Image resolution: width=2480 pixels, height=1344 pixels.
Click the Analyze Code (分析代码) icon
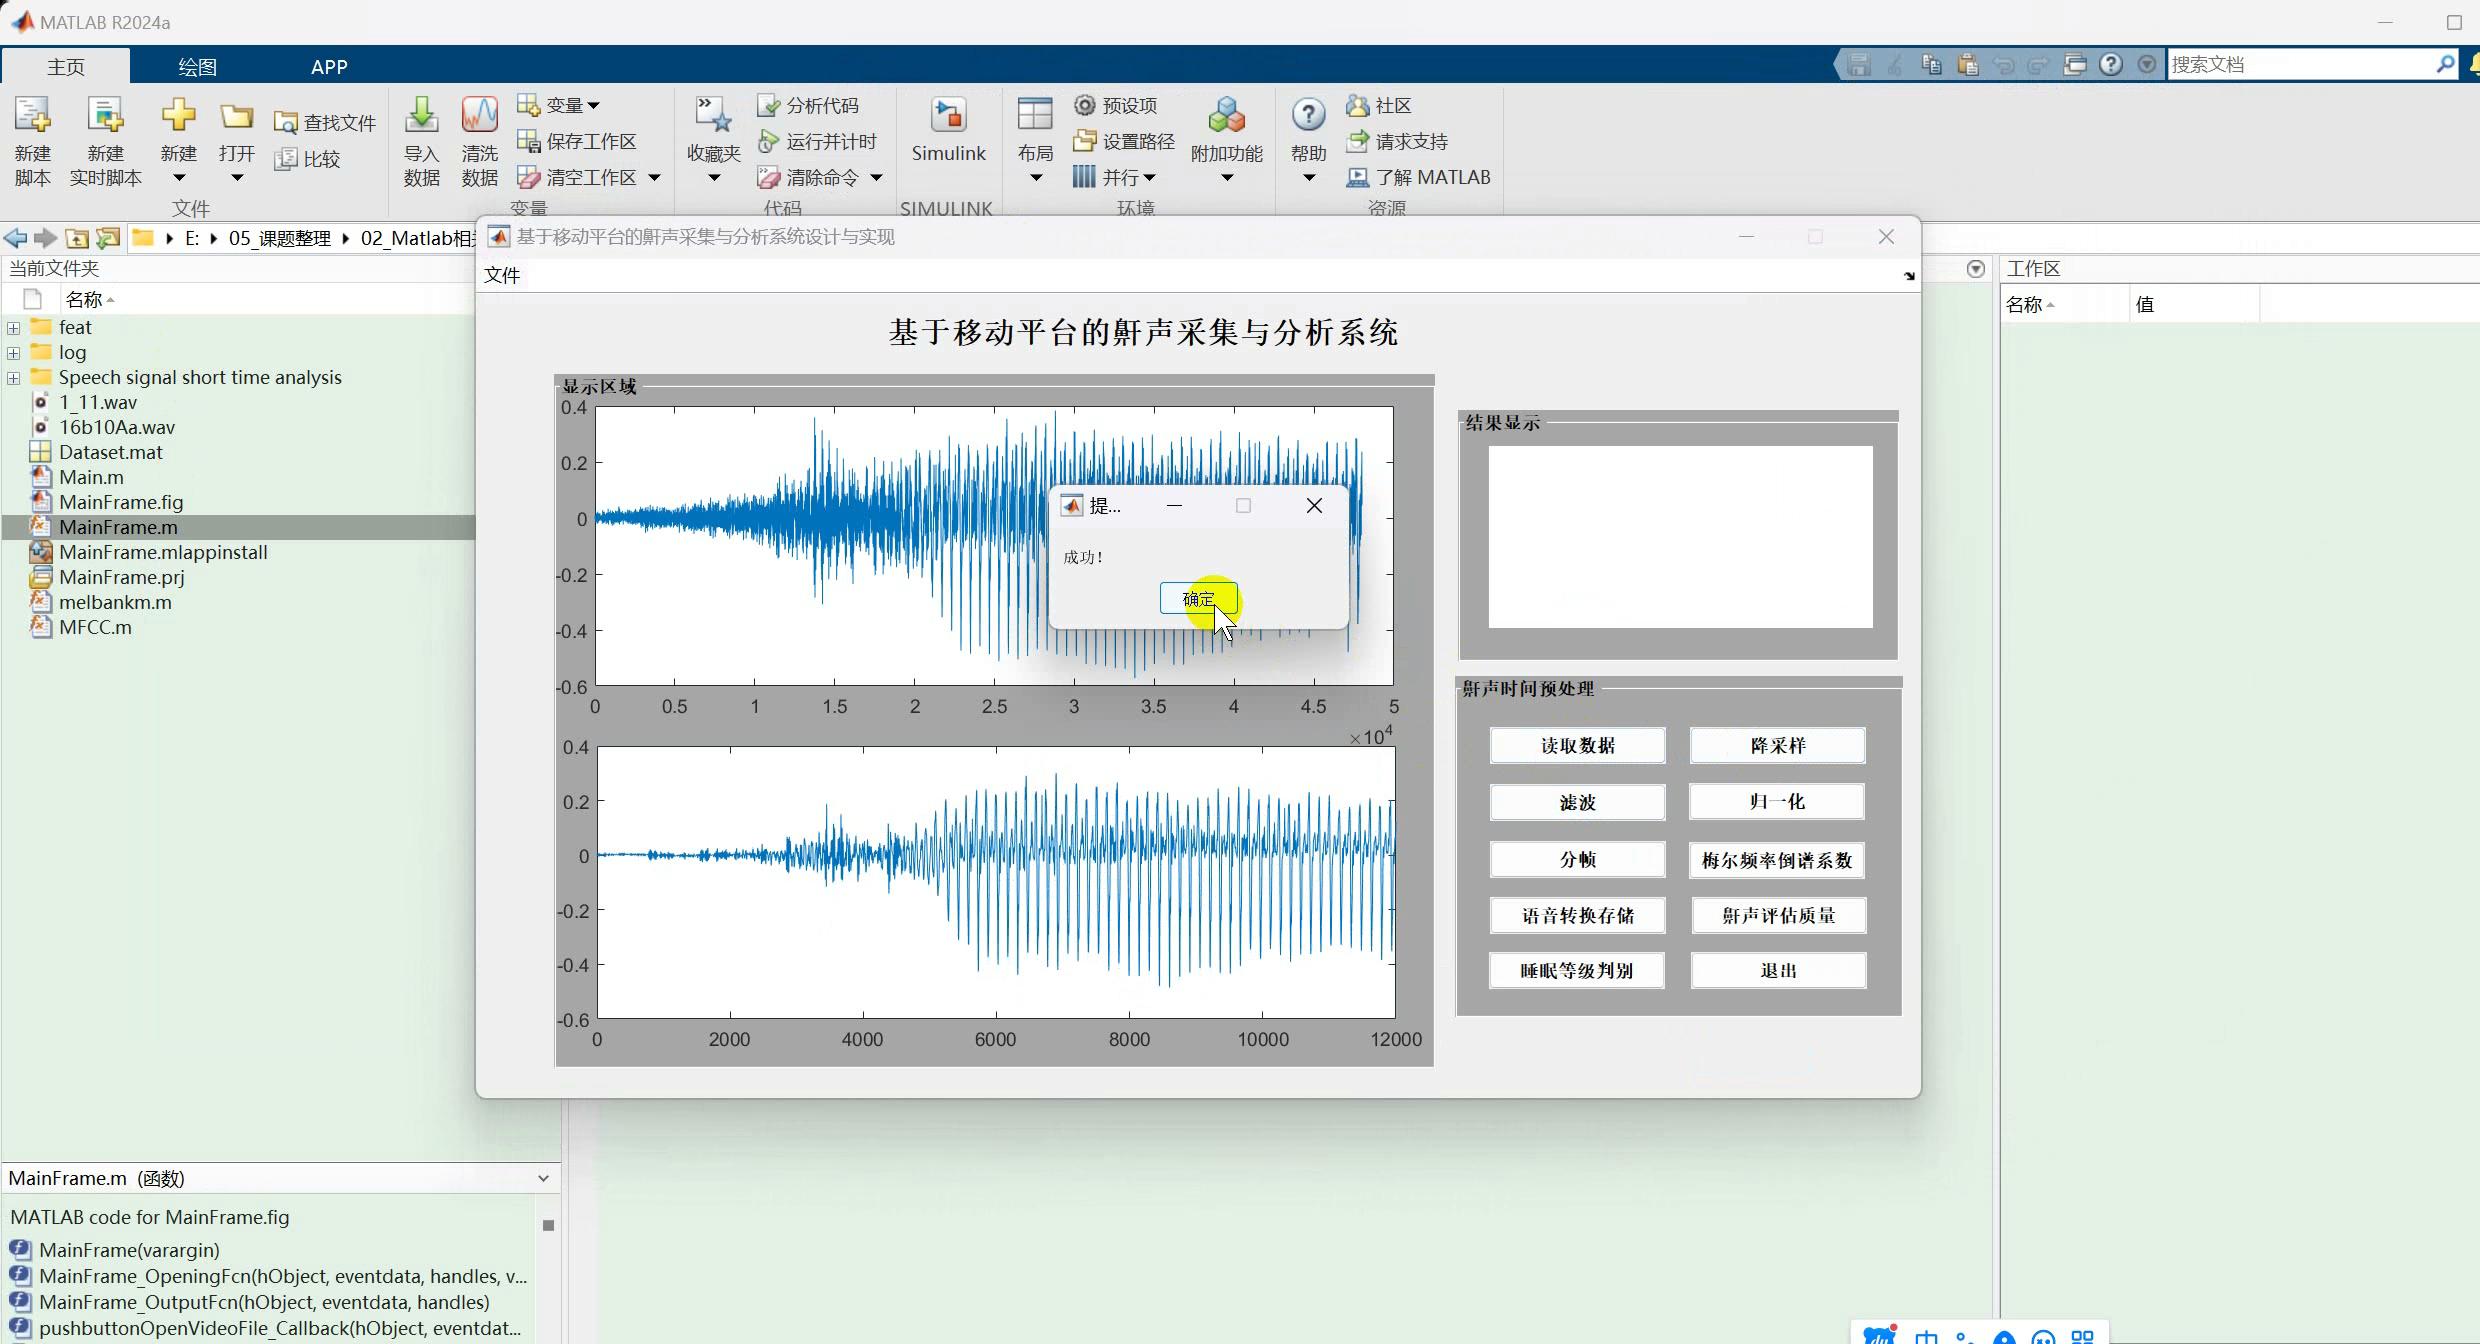[x=768, y=105]
